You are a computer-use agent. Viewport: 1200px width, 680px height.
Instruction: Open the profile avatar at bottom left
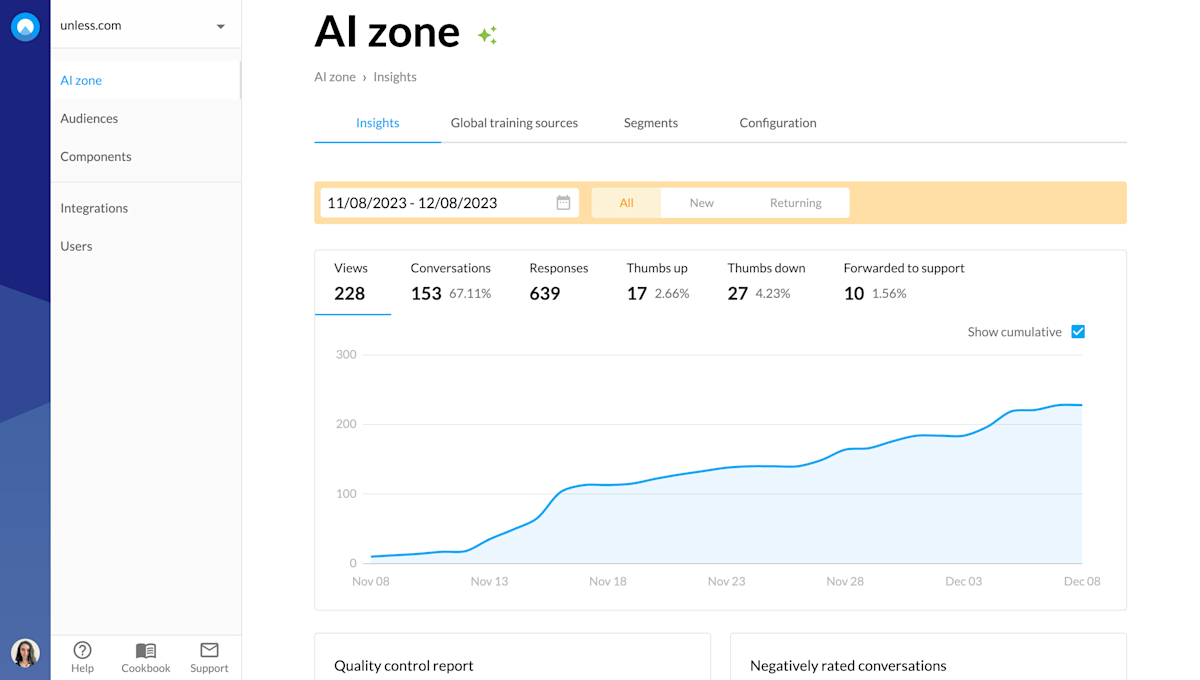(x=24, y=653)
